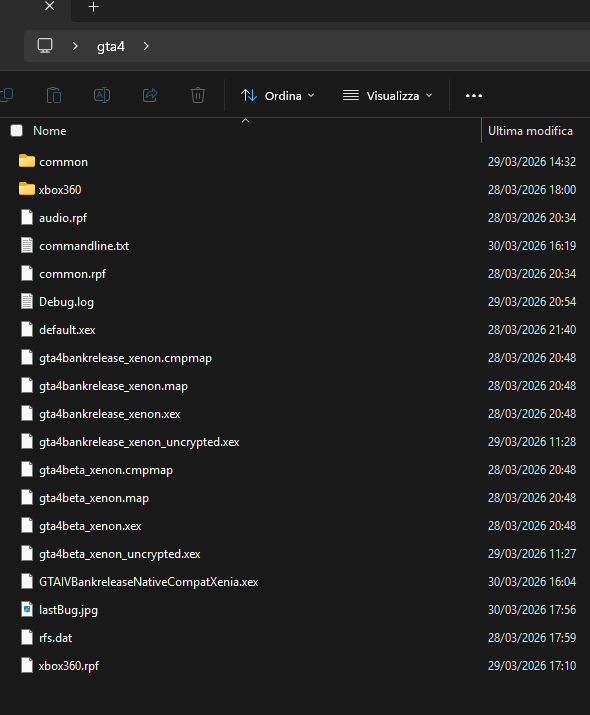Click the This PC monitor icon in address bar
This screenshot has height=715, width=590.
point(45,46)
